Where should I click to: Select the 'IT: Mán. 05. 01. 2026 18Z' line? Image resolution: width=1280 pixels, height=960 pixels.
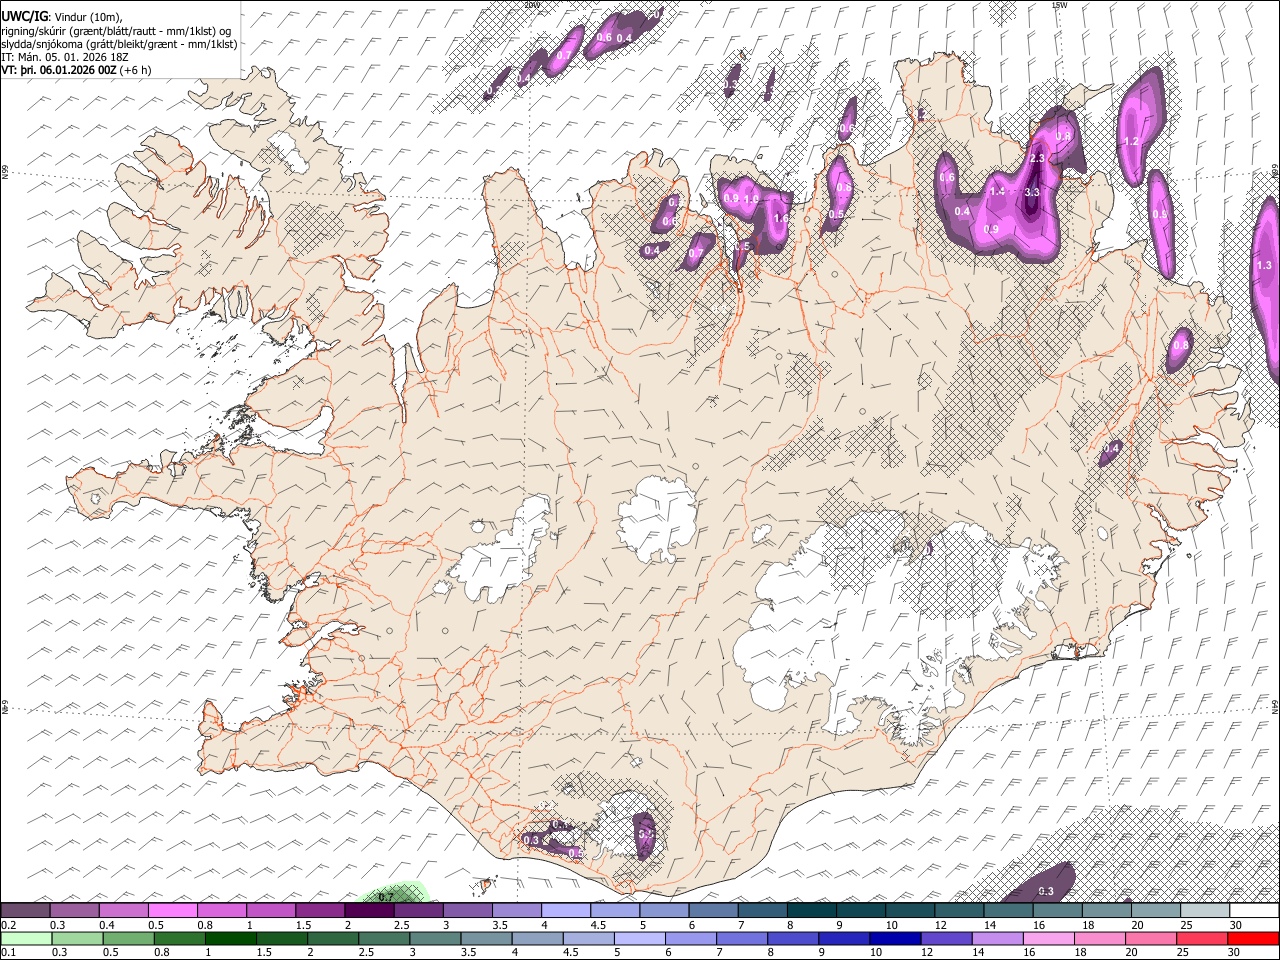pos(65,57)
